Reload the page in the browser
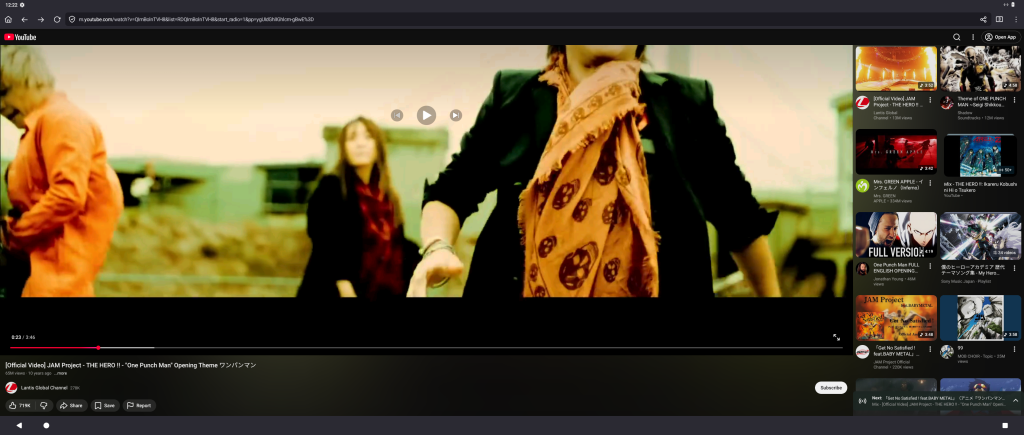 pos(57,19)
